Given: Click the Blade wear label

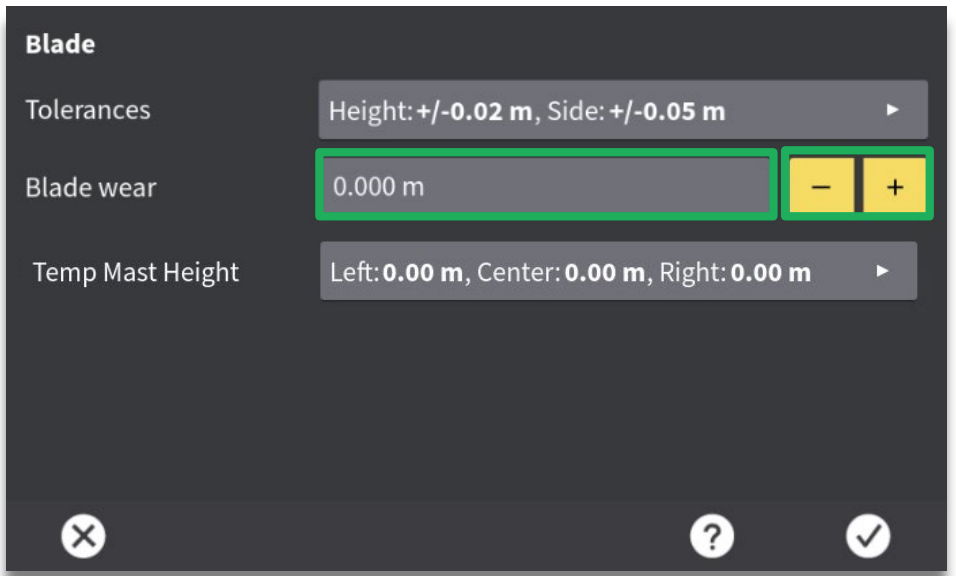Looking at the screenshot, I should (x=91, y=187).
